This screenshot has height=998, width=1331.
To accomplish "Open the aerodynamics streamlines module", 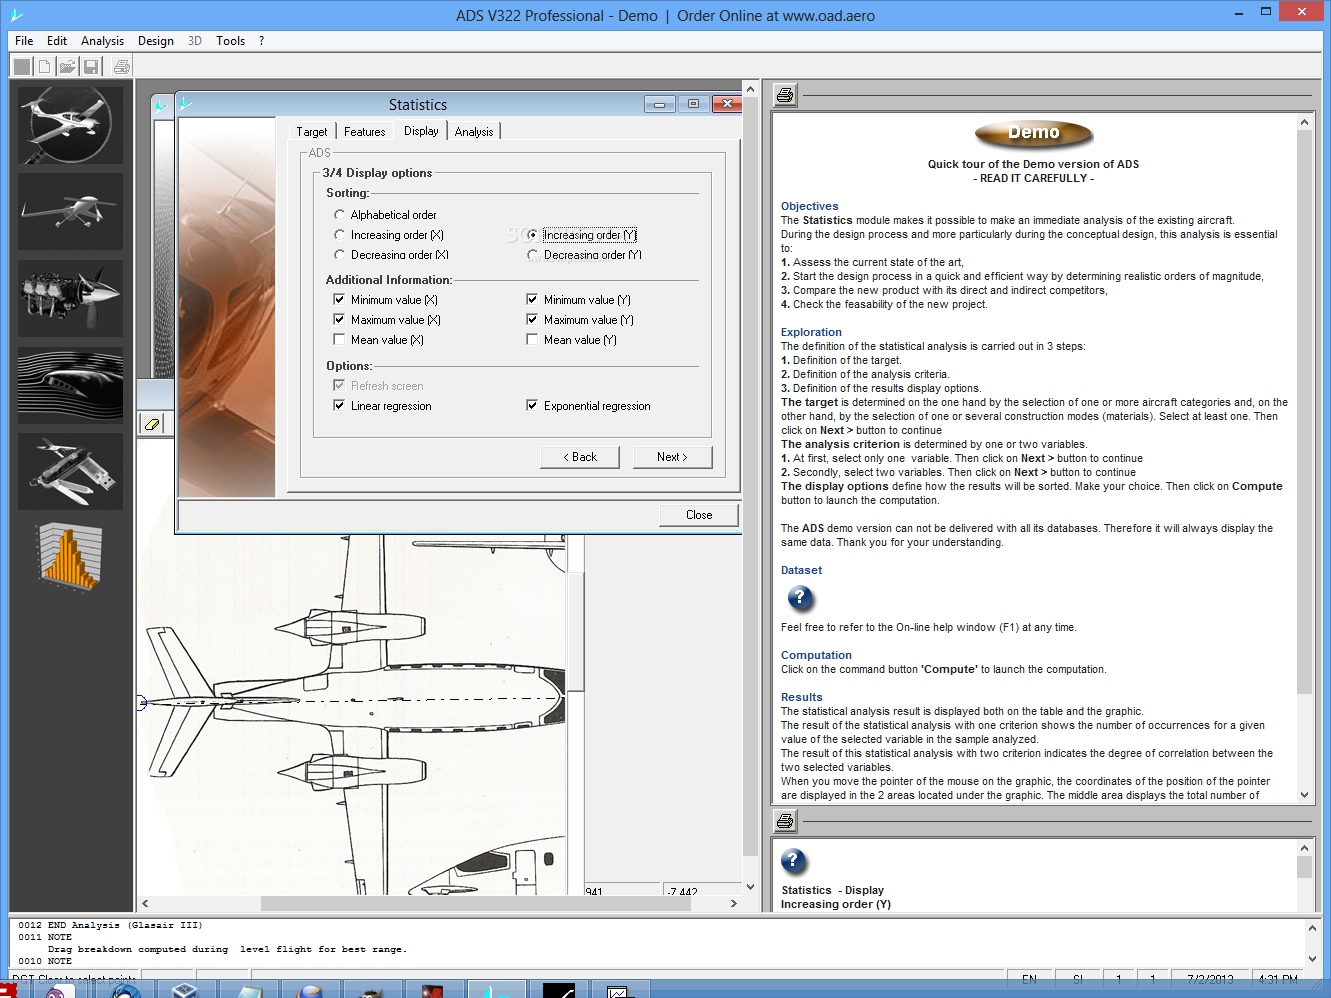I will 70,386.
